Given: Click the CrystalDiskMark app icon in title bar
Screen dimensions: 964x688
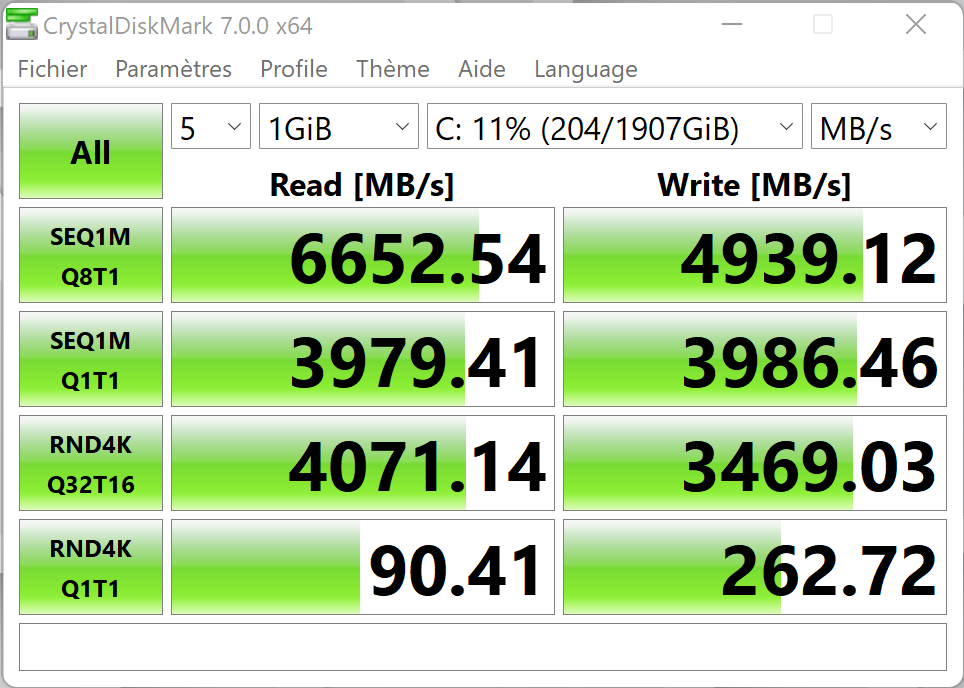Looking at the screenshot, I should pos(22,25).
